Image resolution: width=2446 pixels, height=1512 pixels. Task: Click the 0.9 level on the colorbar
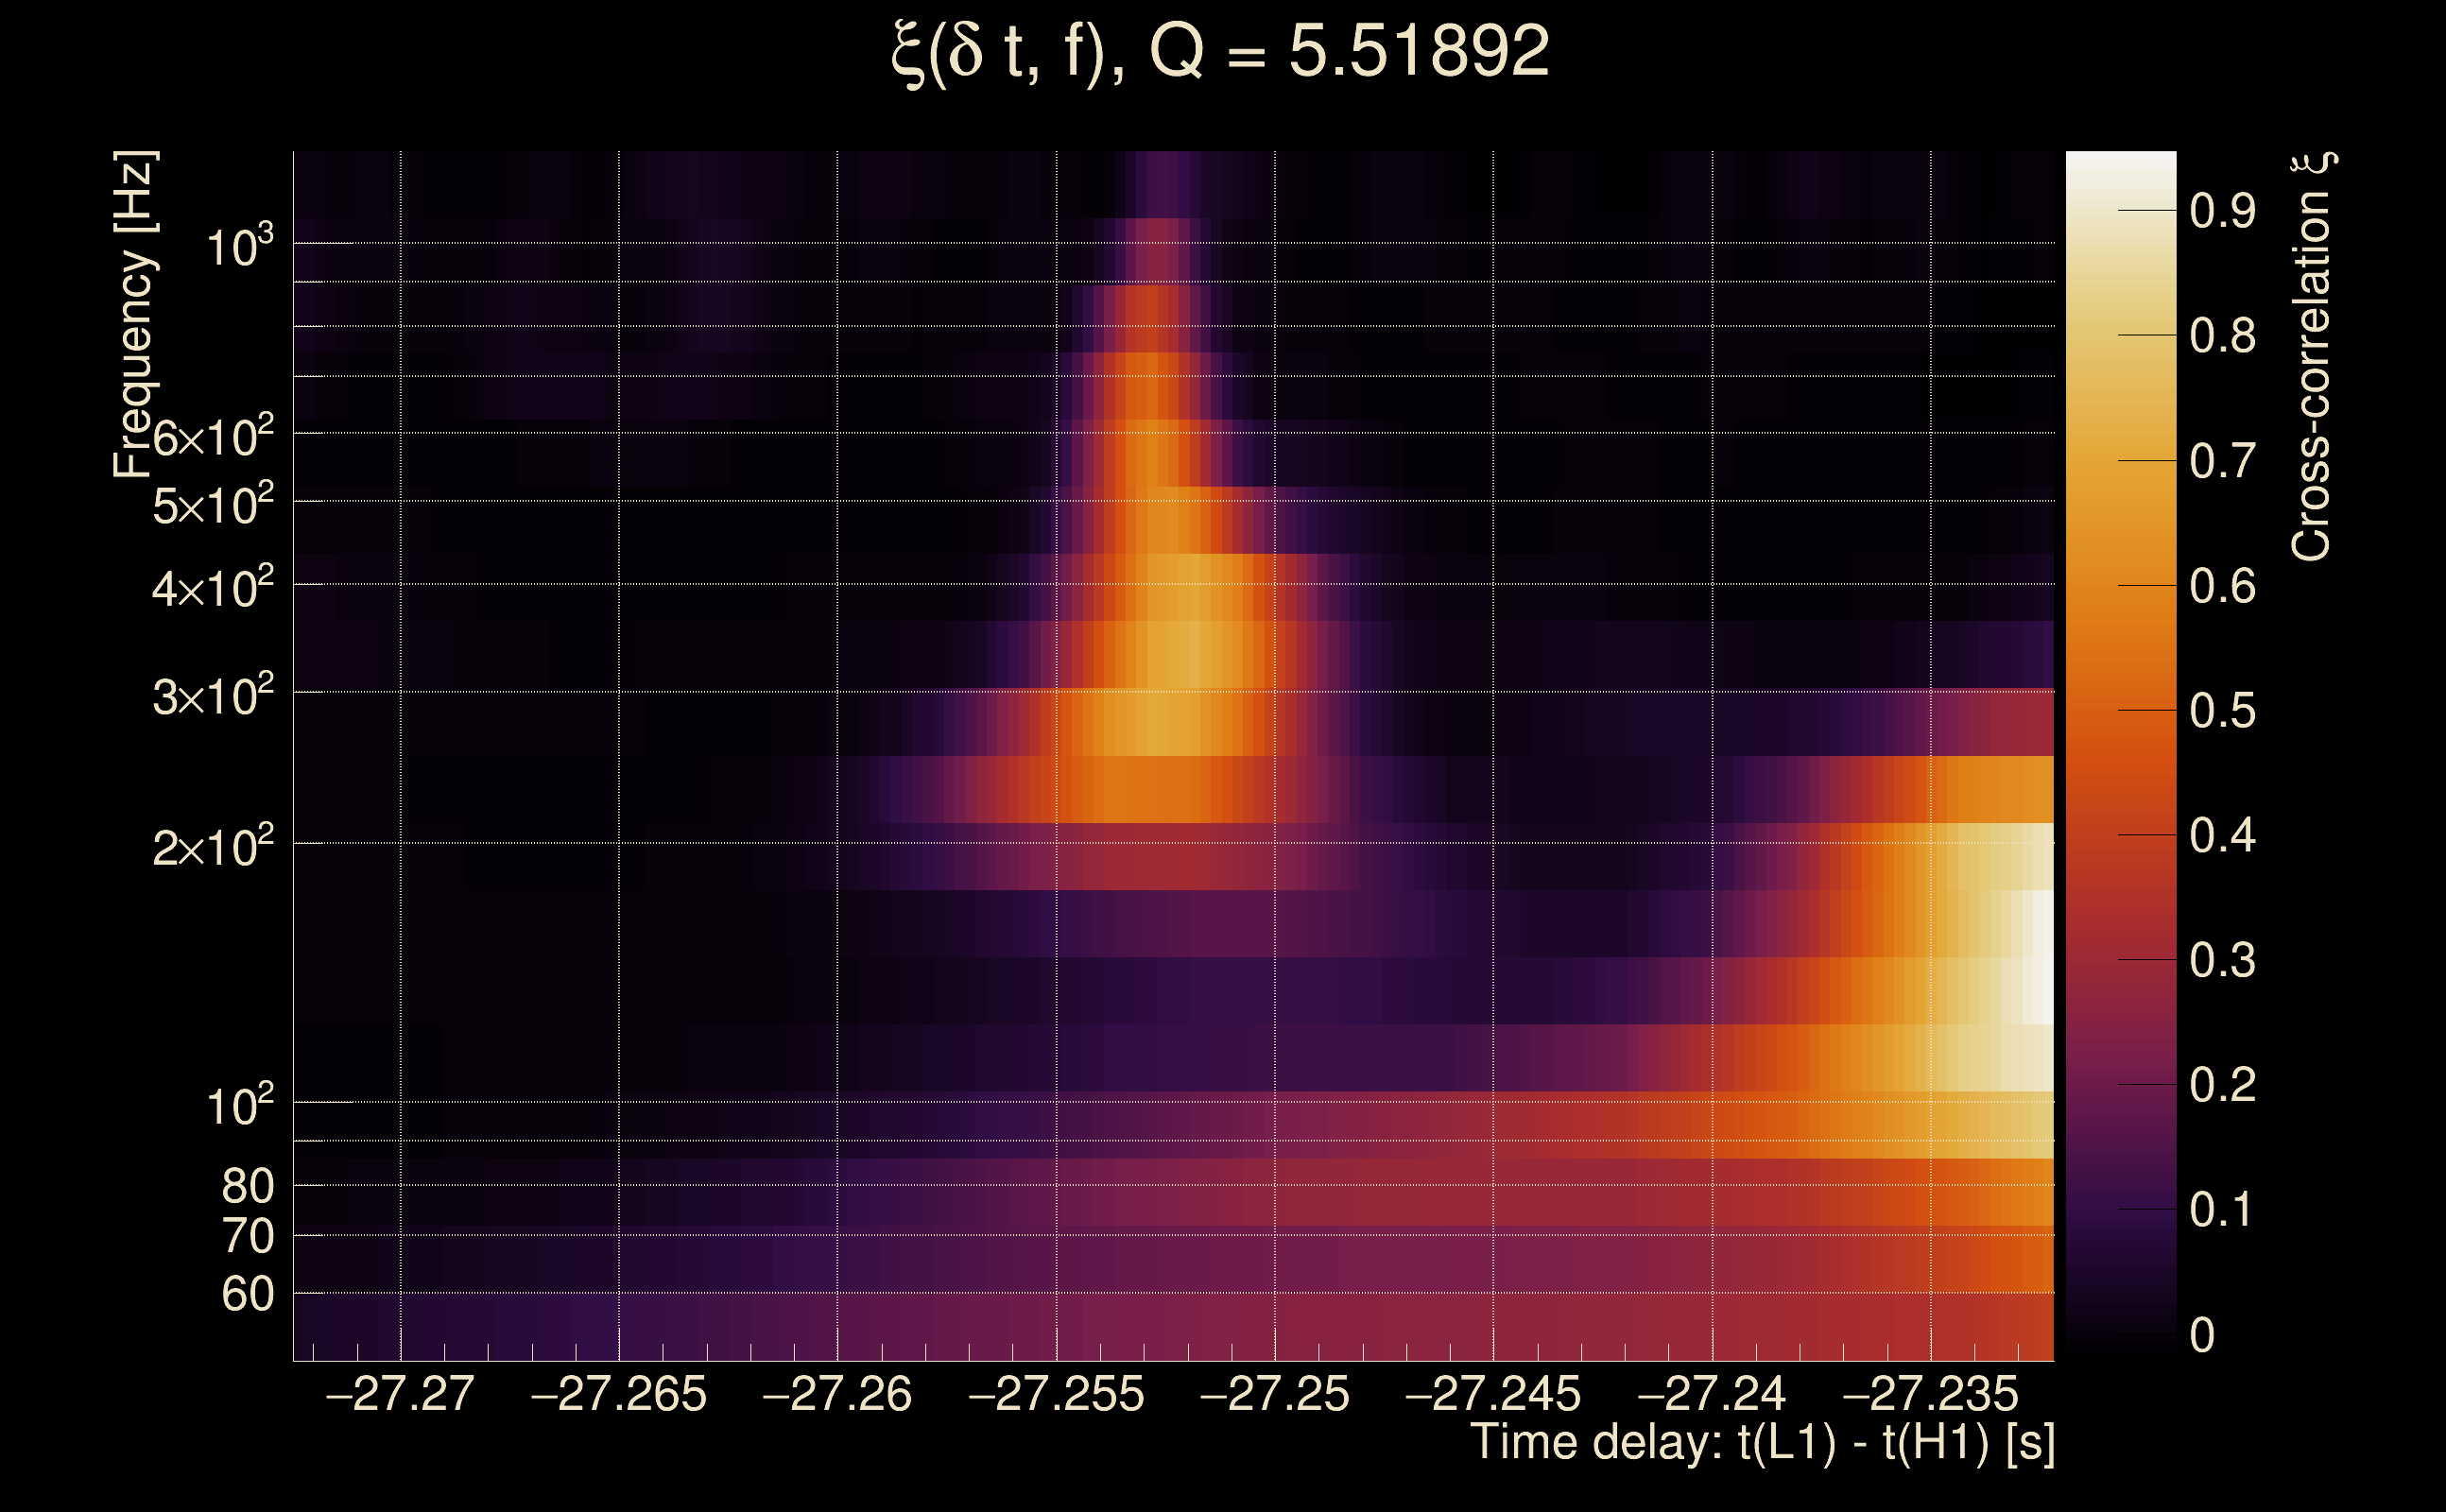pos(2222,211)
